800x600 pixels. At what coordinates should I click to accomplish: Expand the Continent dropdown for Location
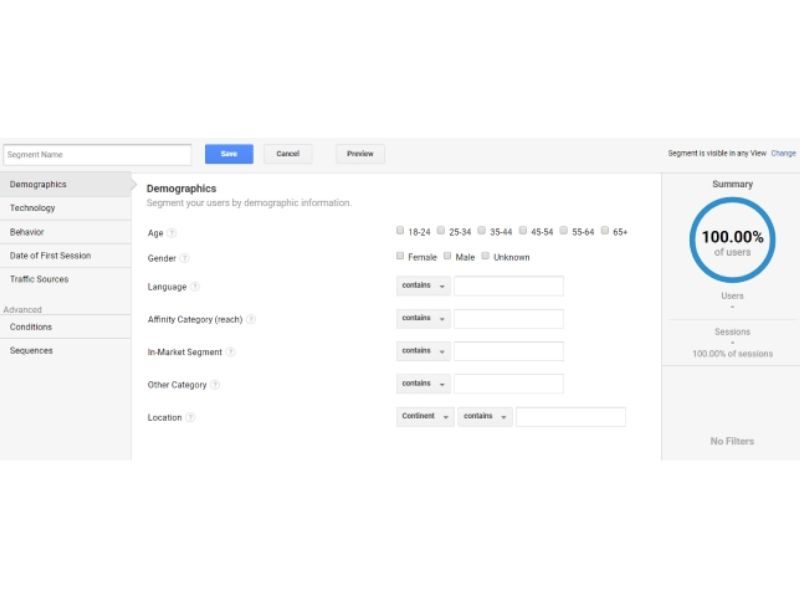[x=425, y=417]
